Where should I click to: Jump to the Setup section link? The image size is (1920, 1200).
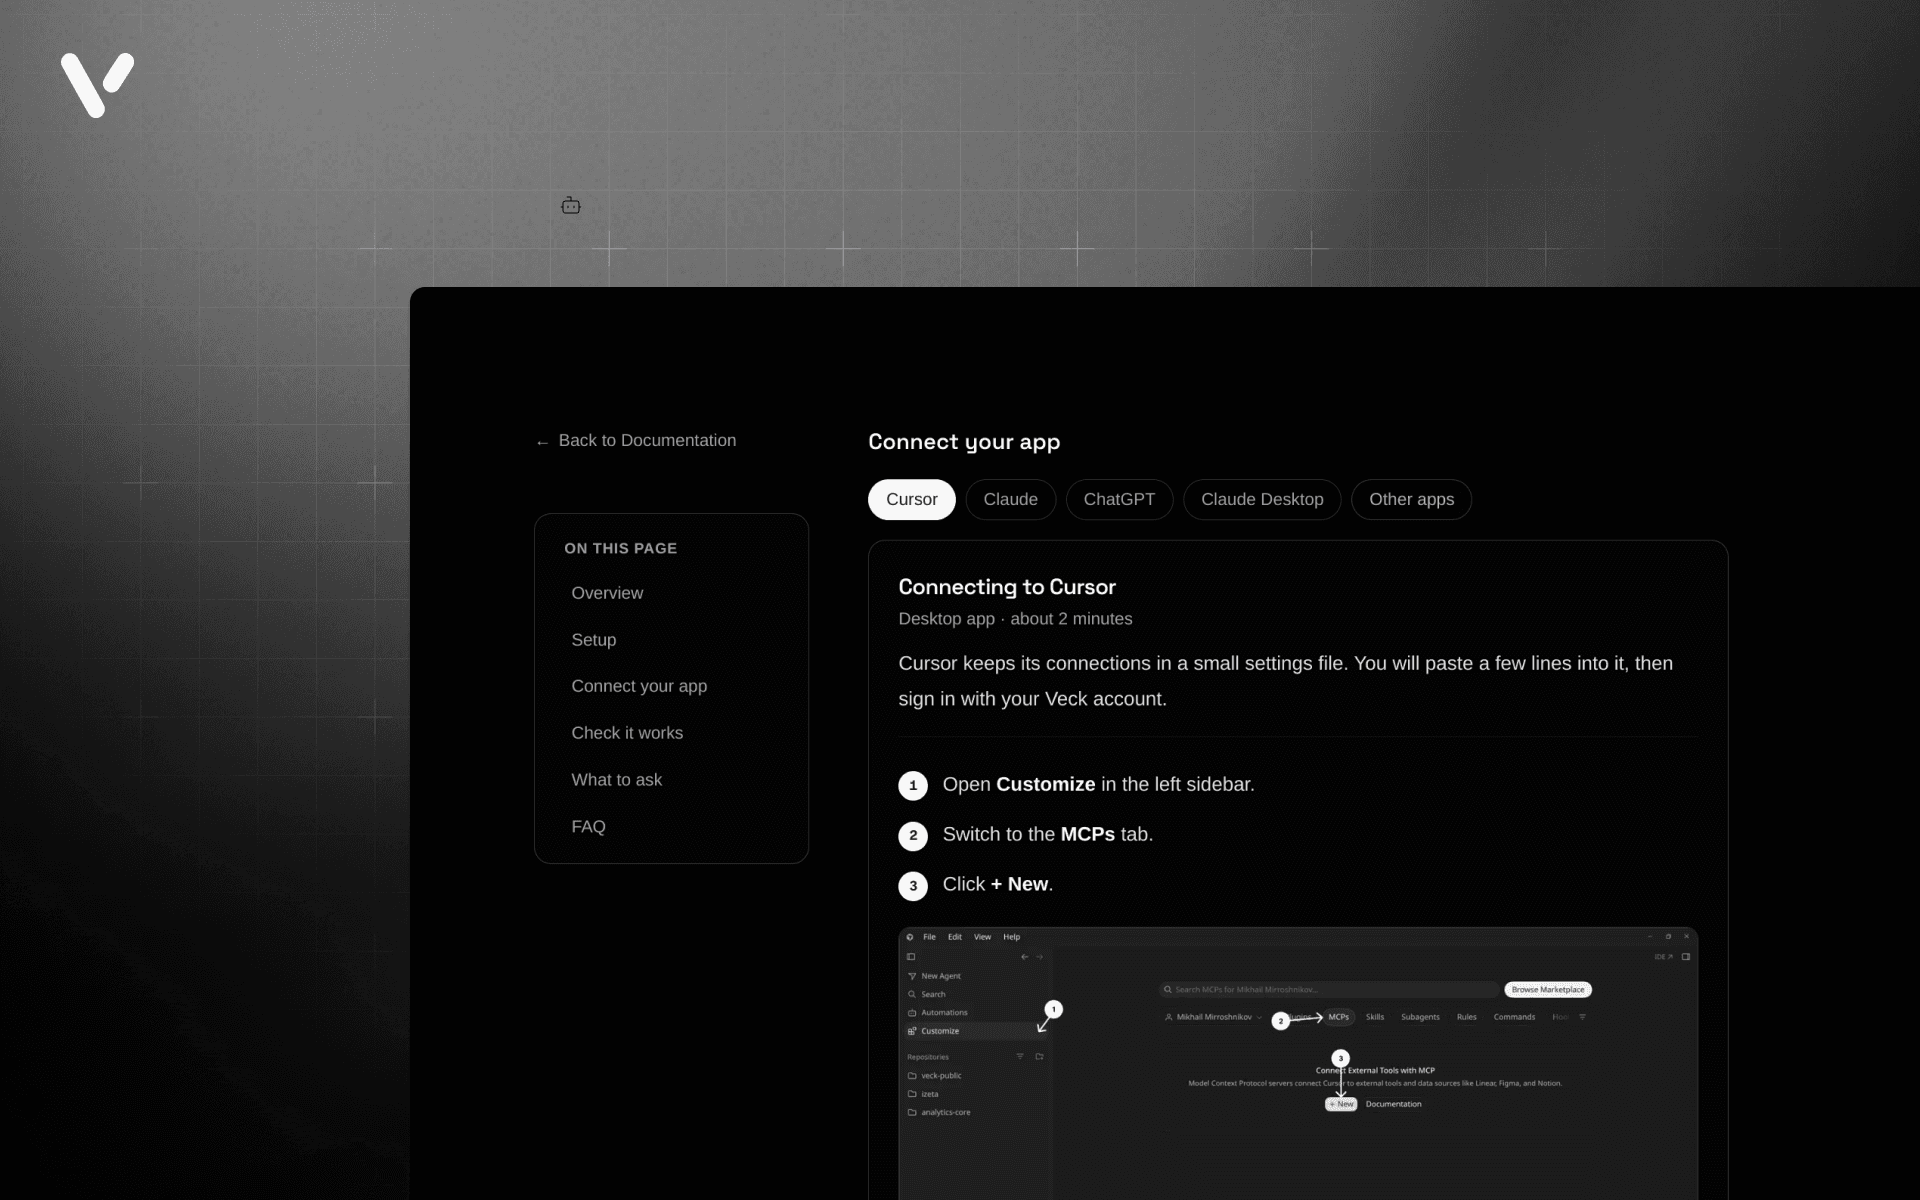coord(594,640)
